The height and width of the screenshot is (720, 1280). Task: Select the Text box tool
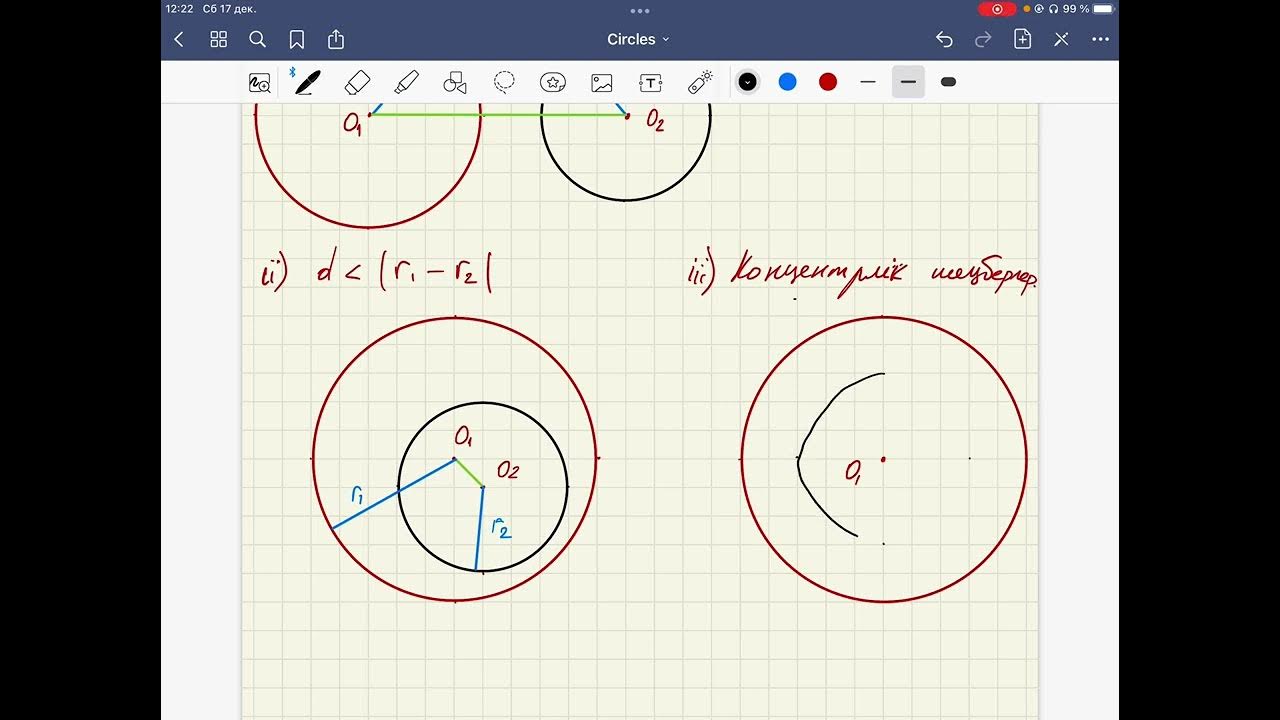(651, 82)
